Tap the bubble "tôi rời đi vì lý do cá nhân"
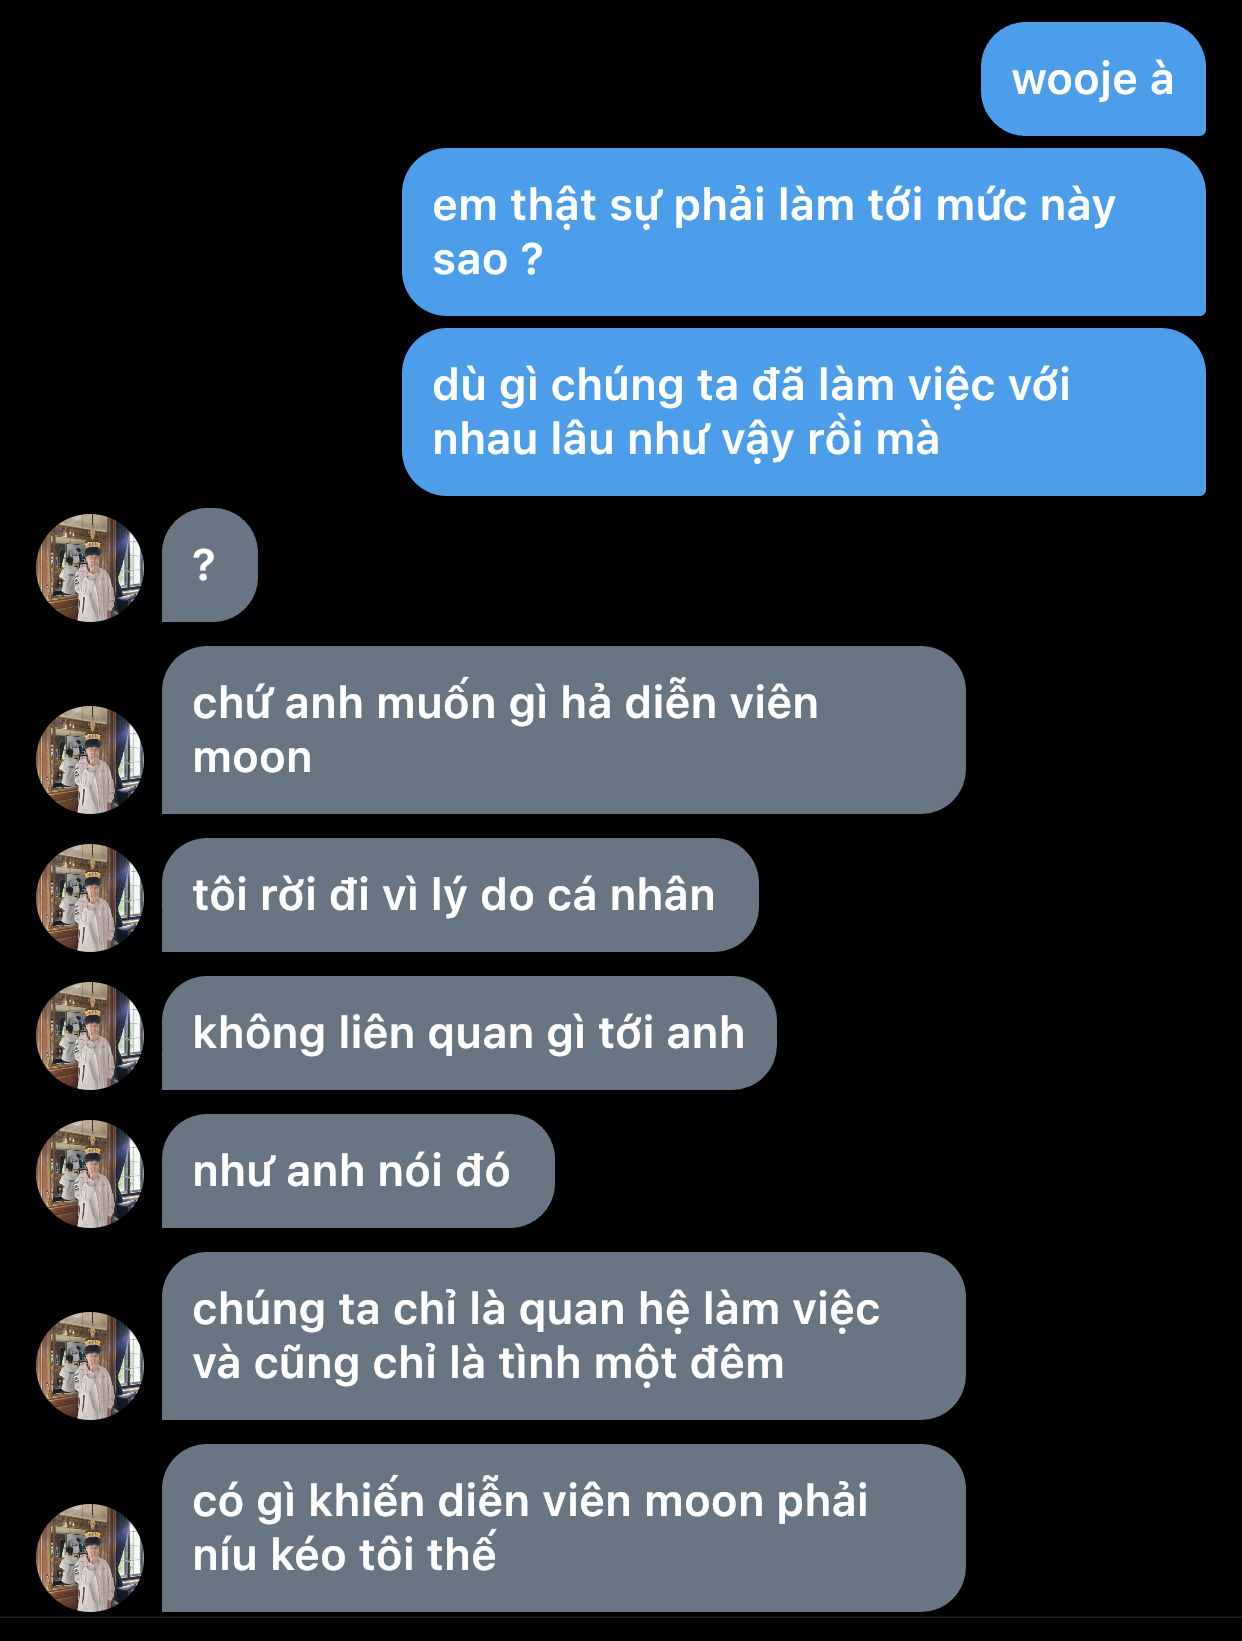Viewport: 1242px width, 1641px height. (460, 895)
